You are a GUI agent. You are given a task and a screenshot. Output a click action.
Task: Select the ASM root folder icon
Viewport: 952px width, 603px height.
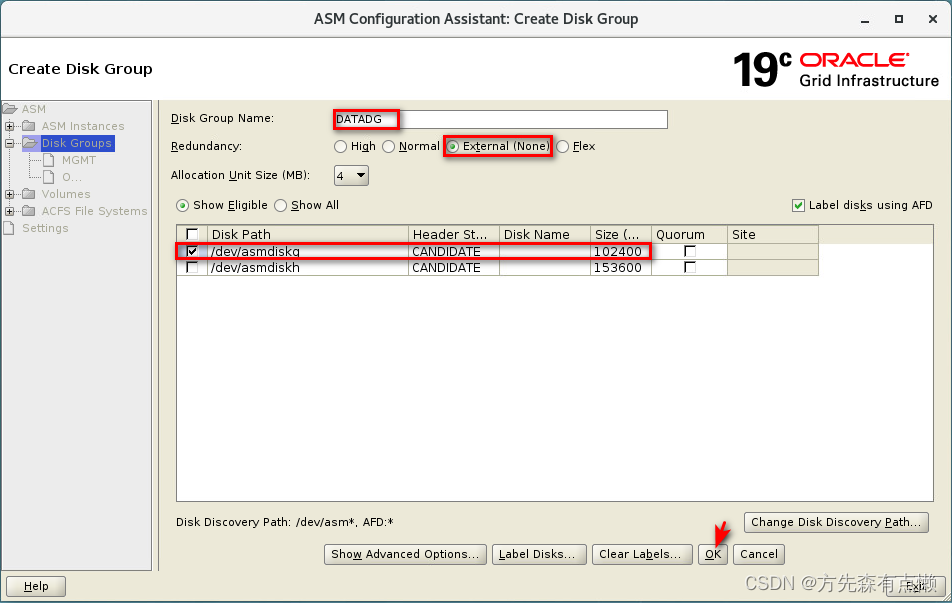point(9,109)
